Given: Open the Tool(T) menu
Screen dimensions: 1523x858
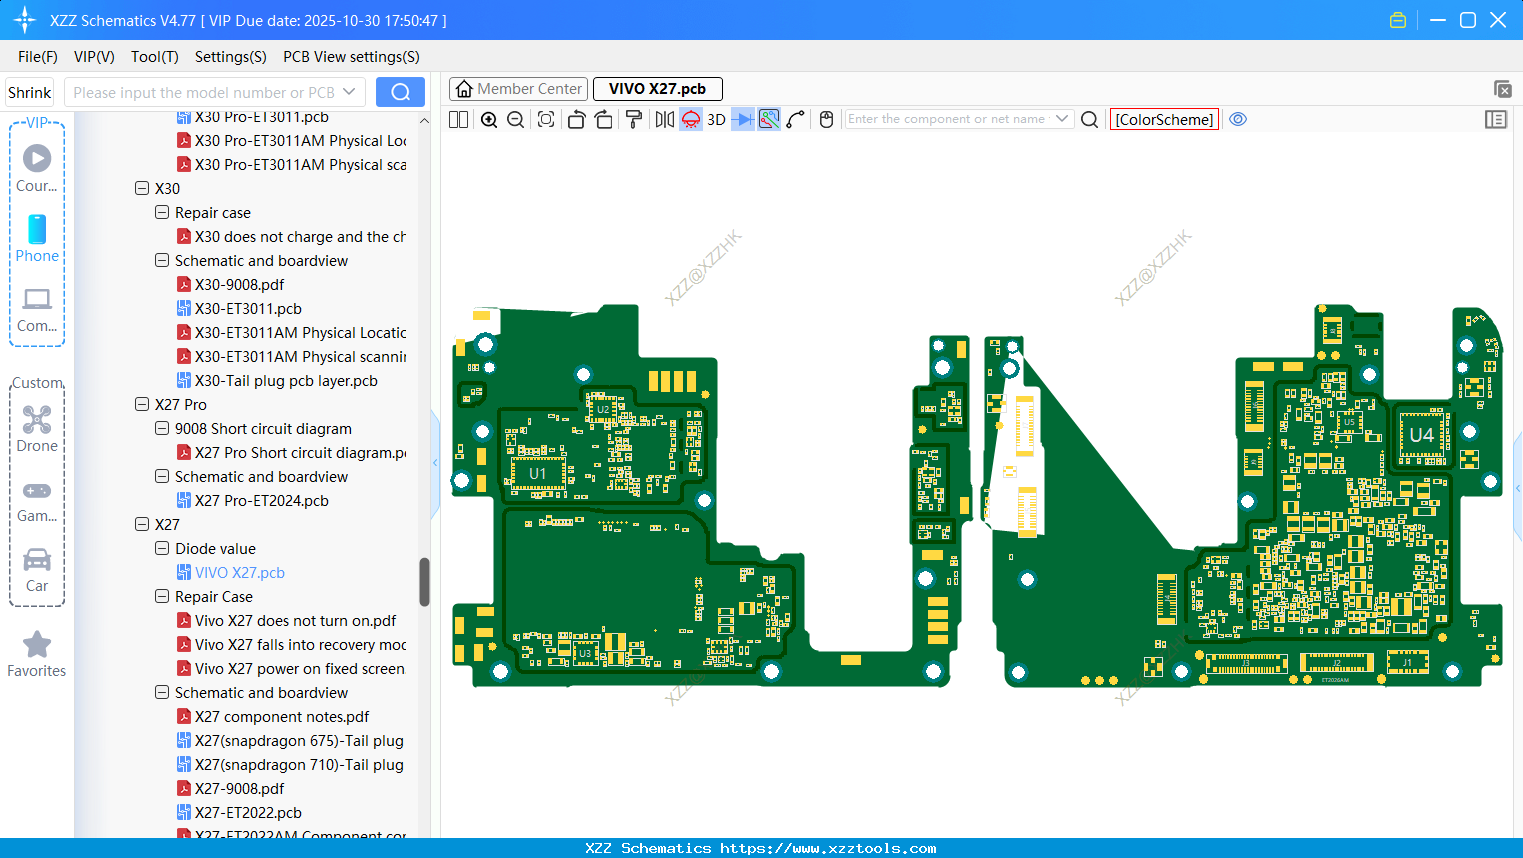Looking at the screenshot, I should click(x=154, y=57).
